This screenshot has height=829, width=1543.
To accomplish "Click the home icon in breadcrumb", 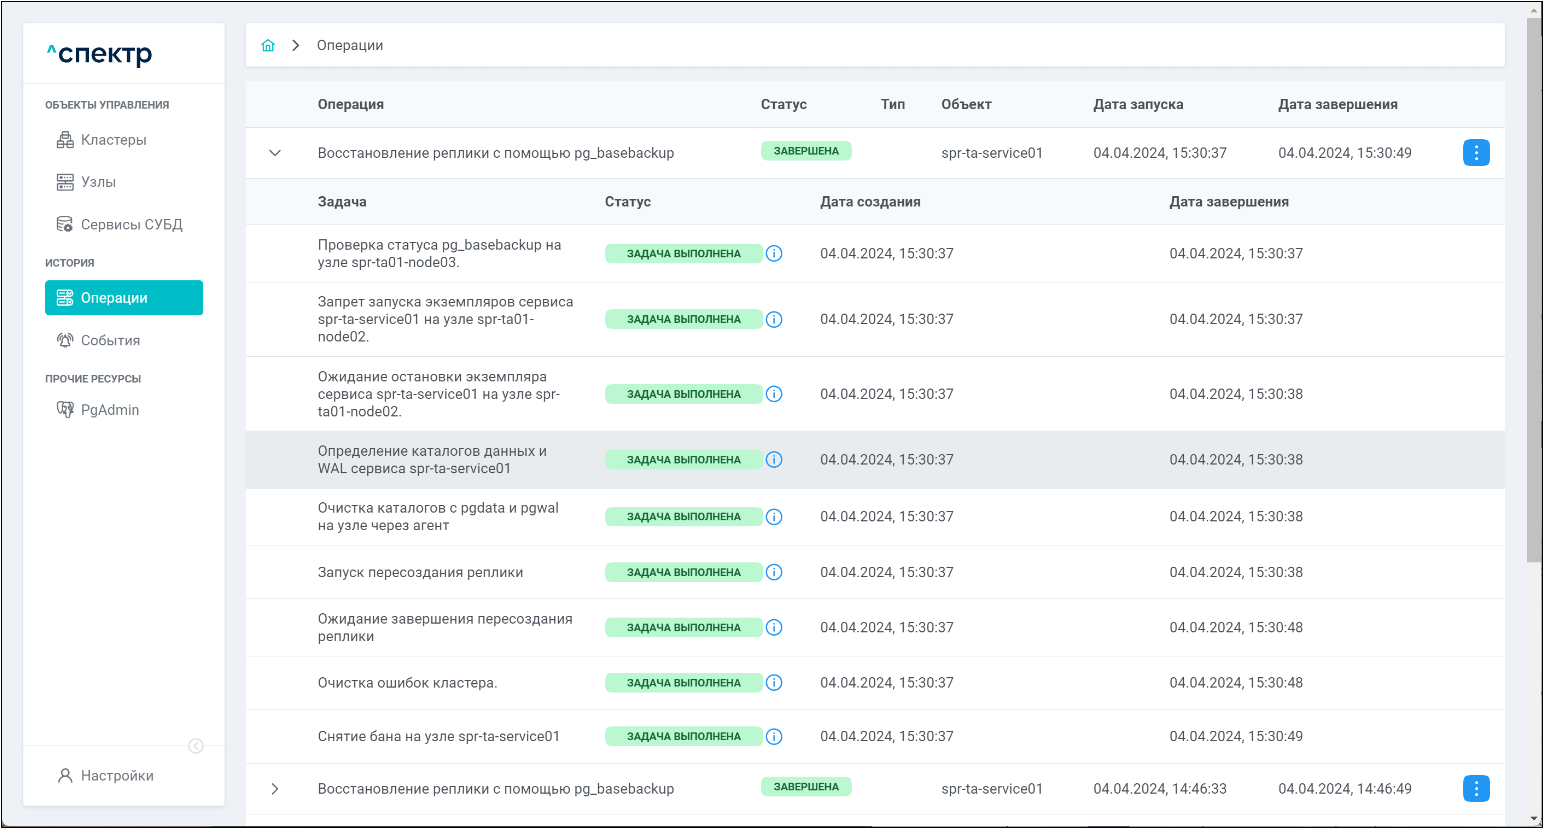I will (268, 46).
